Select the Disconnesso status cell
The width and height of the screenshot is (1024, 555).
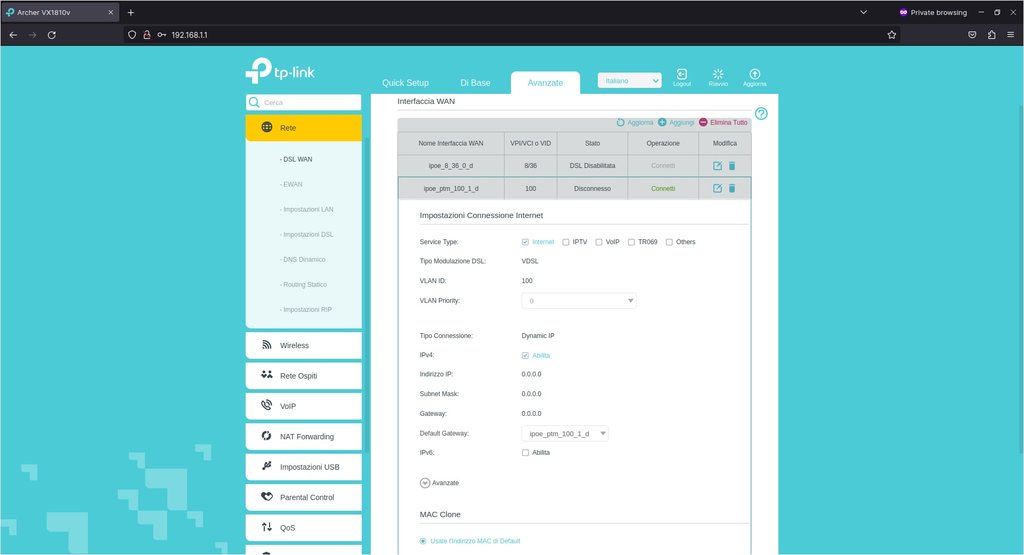pos(592,189)
